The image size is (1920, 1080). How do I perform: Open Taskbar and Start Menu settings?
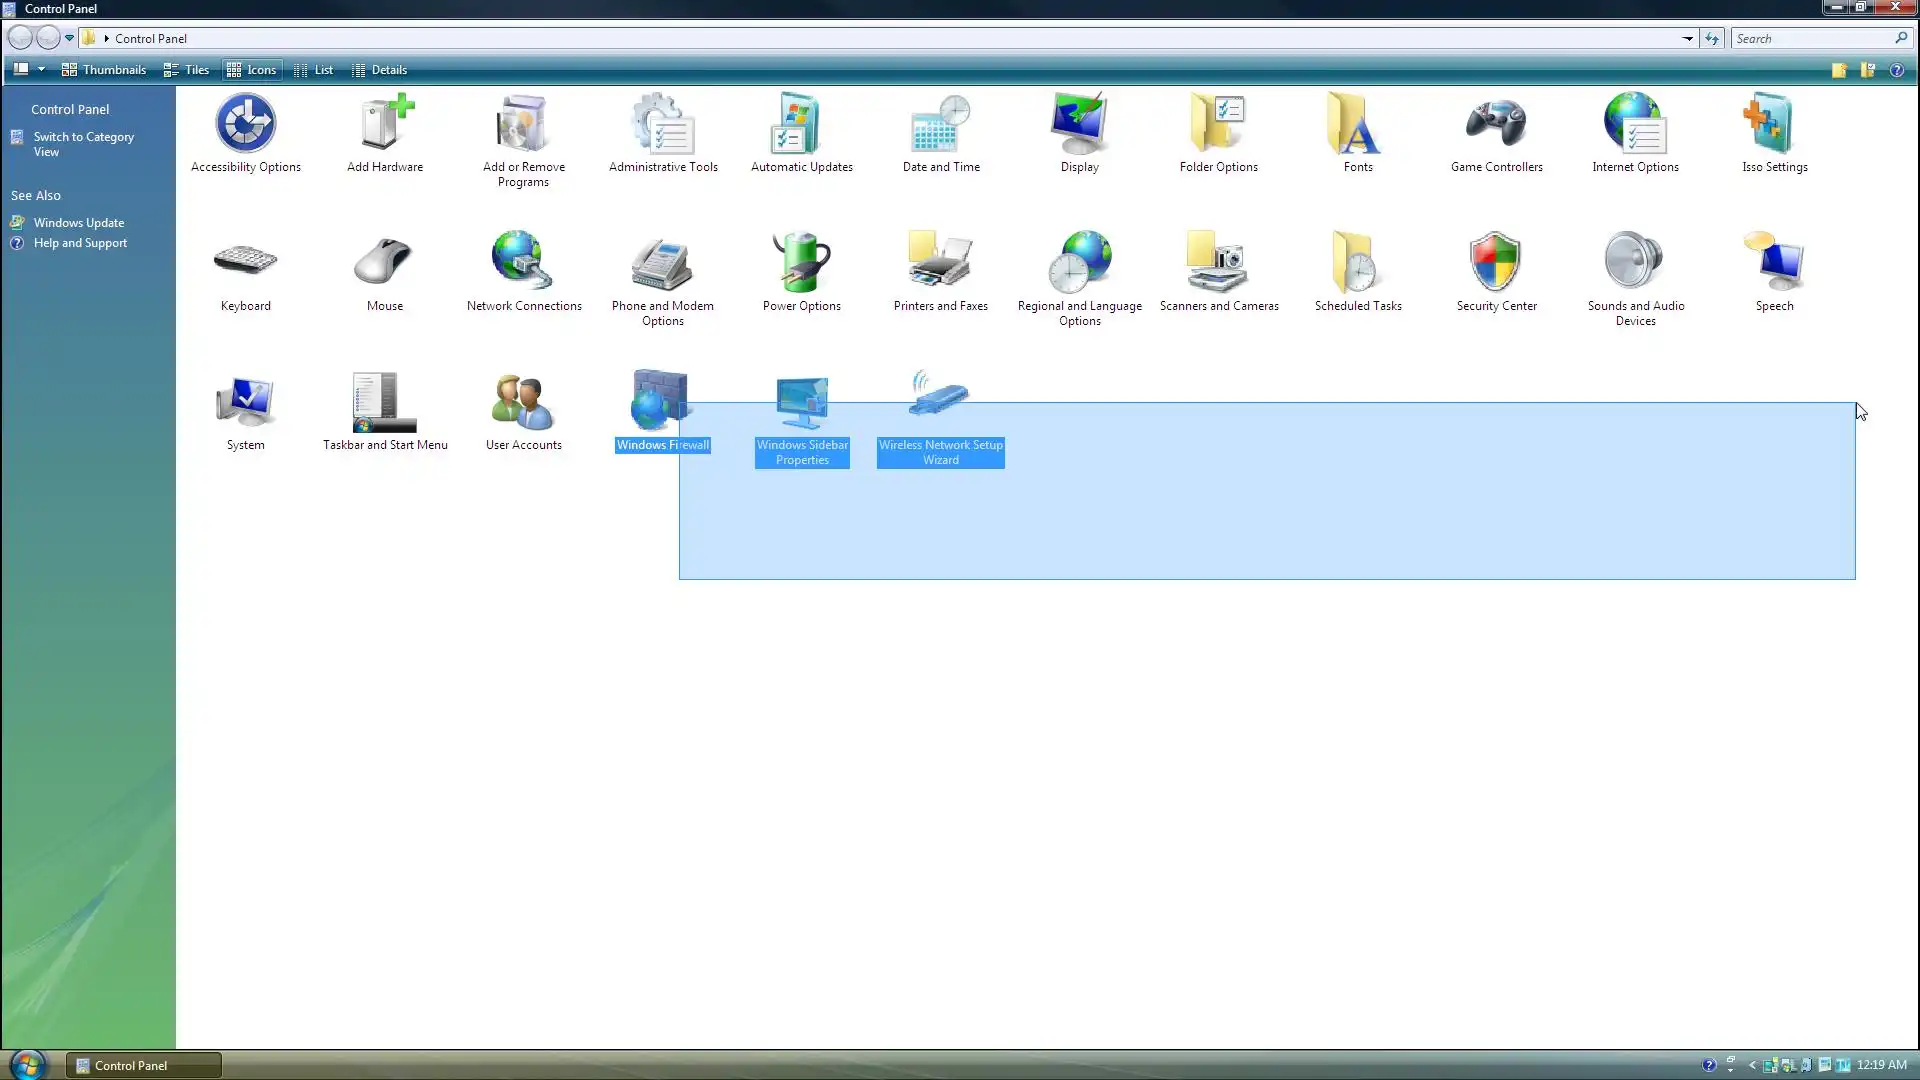click(384, 402)
